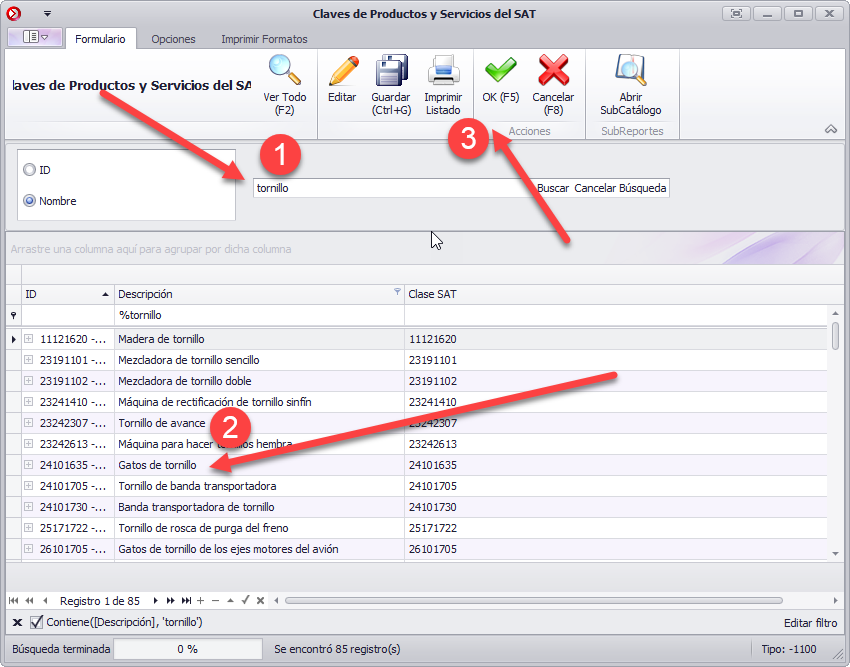Click the Editar pencil icon
This screenshot has width=850, height=667.
pos(343,70)
